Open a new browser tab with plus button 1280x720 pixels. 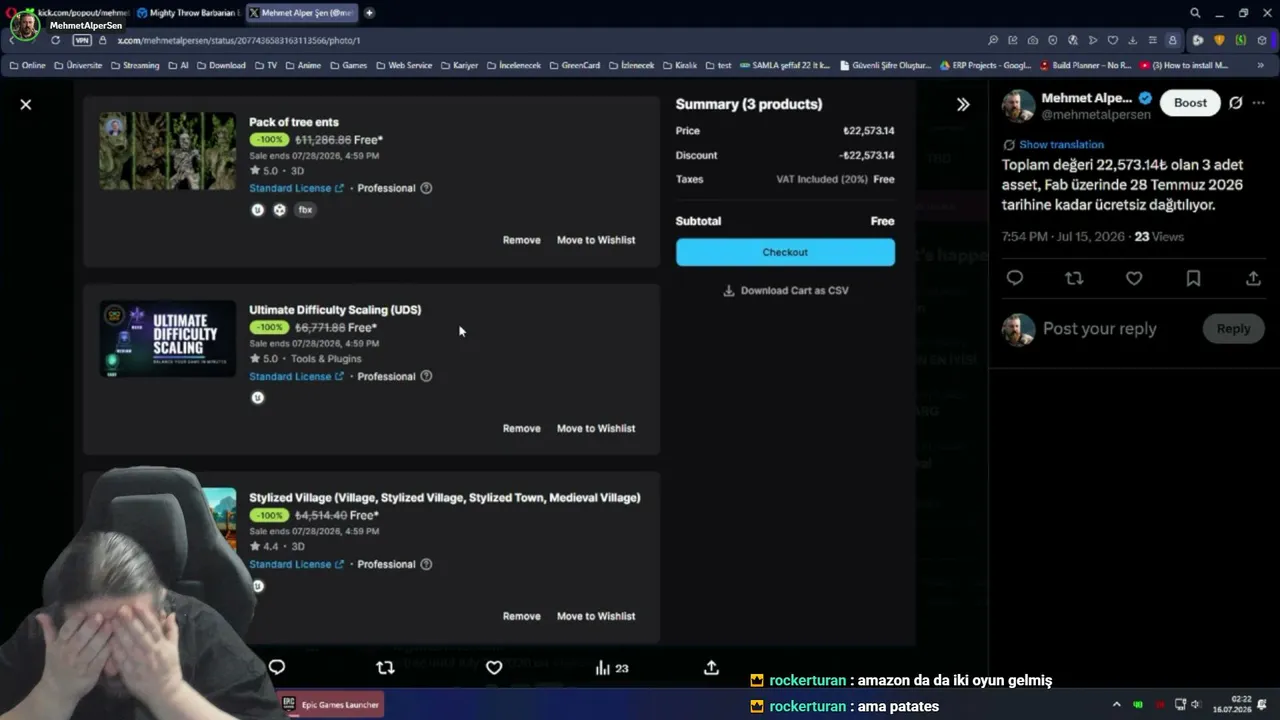tap(369, 13)
